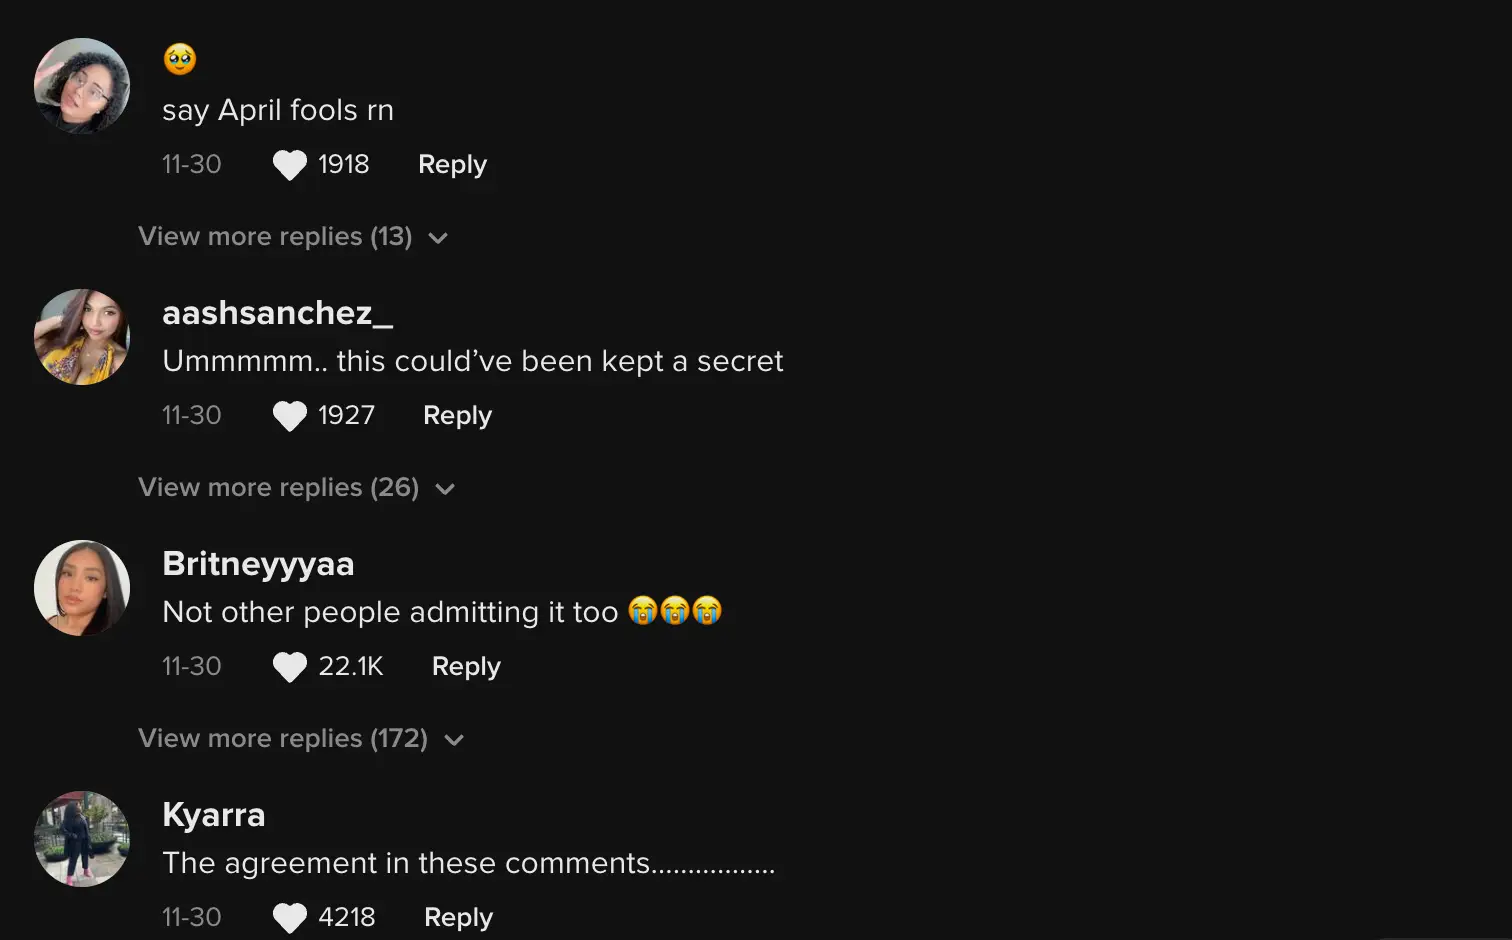Open aashsanchez_ profile picture
Image resolution: width=1512 pixels, height=940 pixels.
(82, 337)
